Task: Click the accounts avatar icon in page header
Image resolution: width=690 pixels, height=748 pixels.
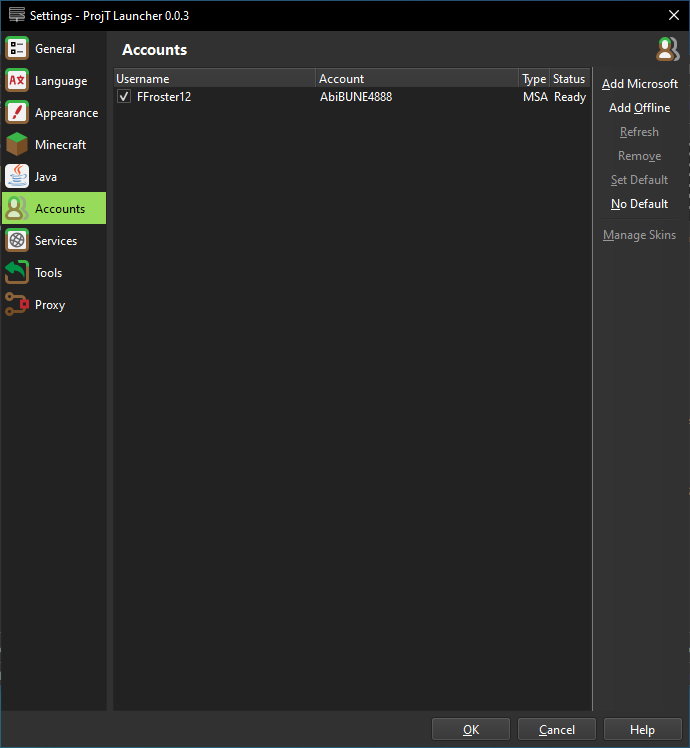Action: pyautogui.click(x=668, y=49)
